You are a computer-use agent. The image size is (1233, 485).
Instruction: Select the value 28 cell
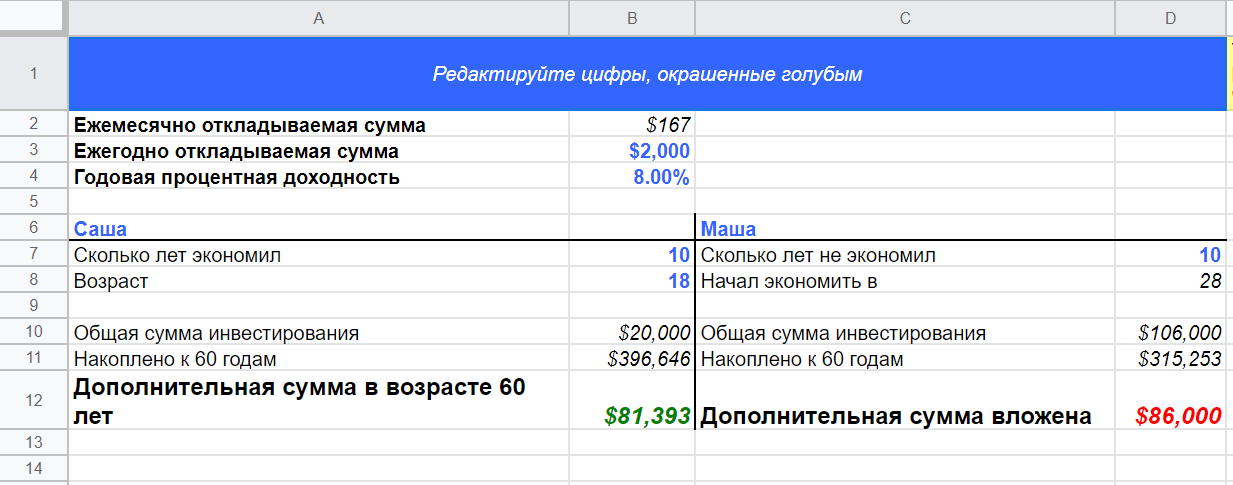pyautogui.click(x=1170, y=281)
